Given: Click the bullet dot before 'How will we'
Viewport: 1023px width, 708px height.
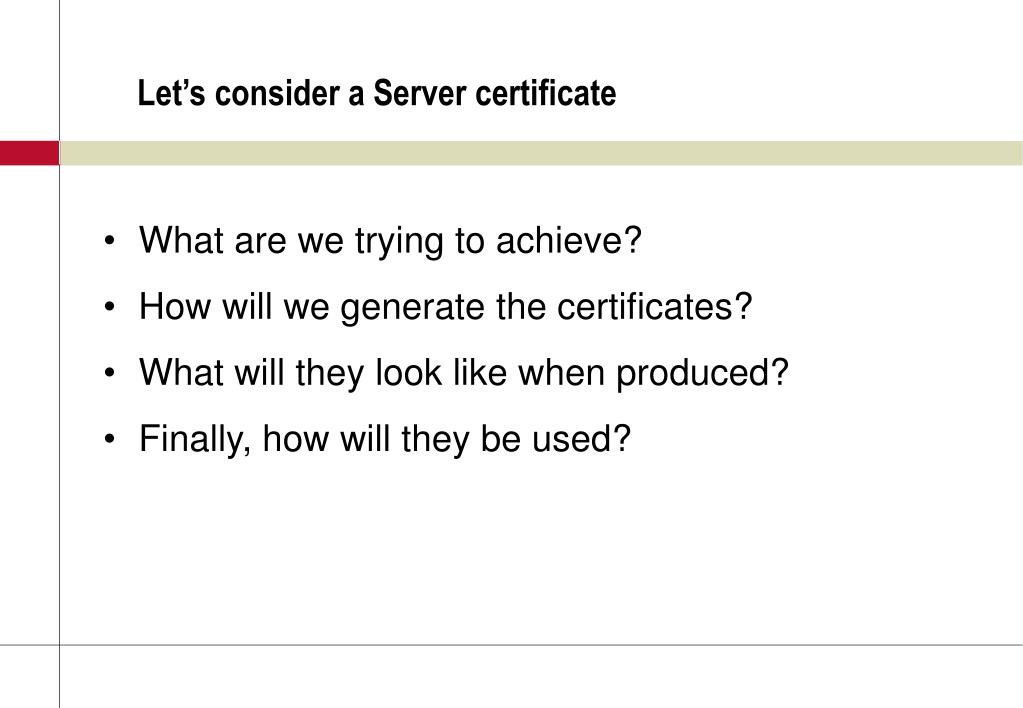Looking at the screenshot, I should click(x=109, y=307).
